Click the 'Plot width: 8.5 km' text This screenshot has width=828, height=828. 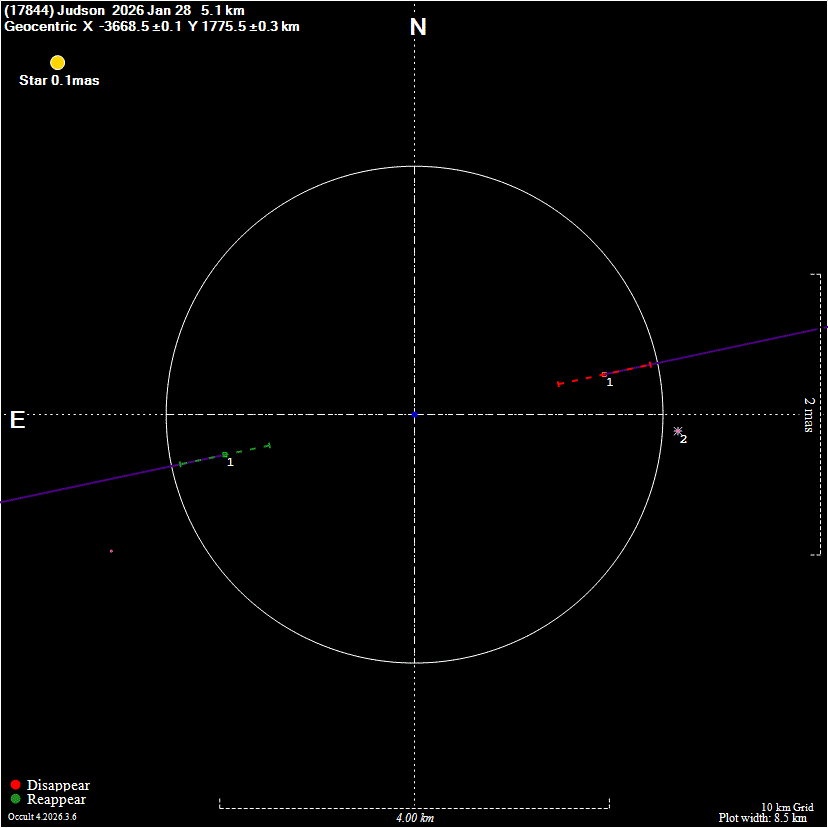tap(762, 818)
